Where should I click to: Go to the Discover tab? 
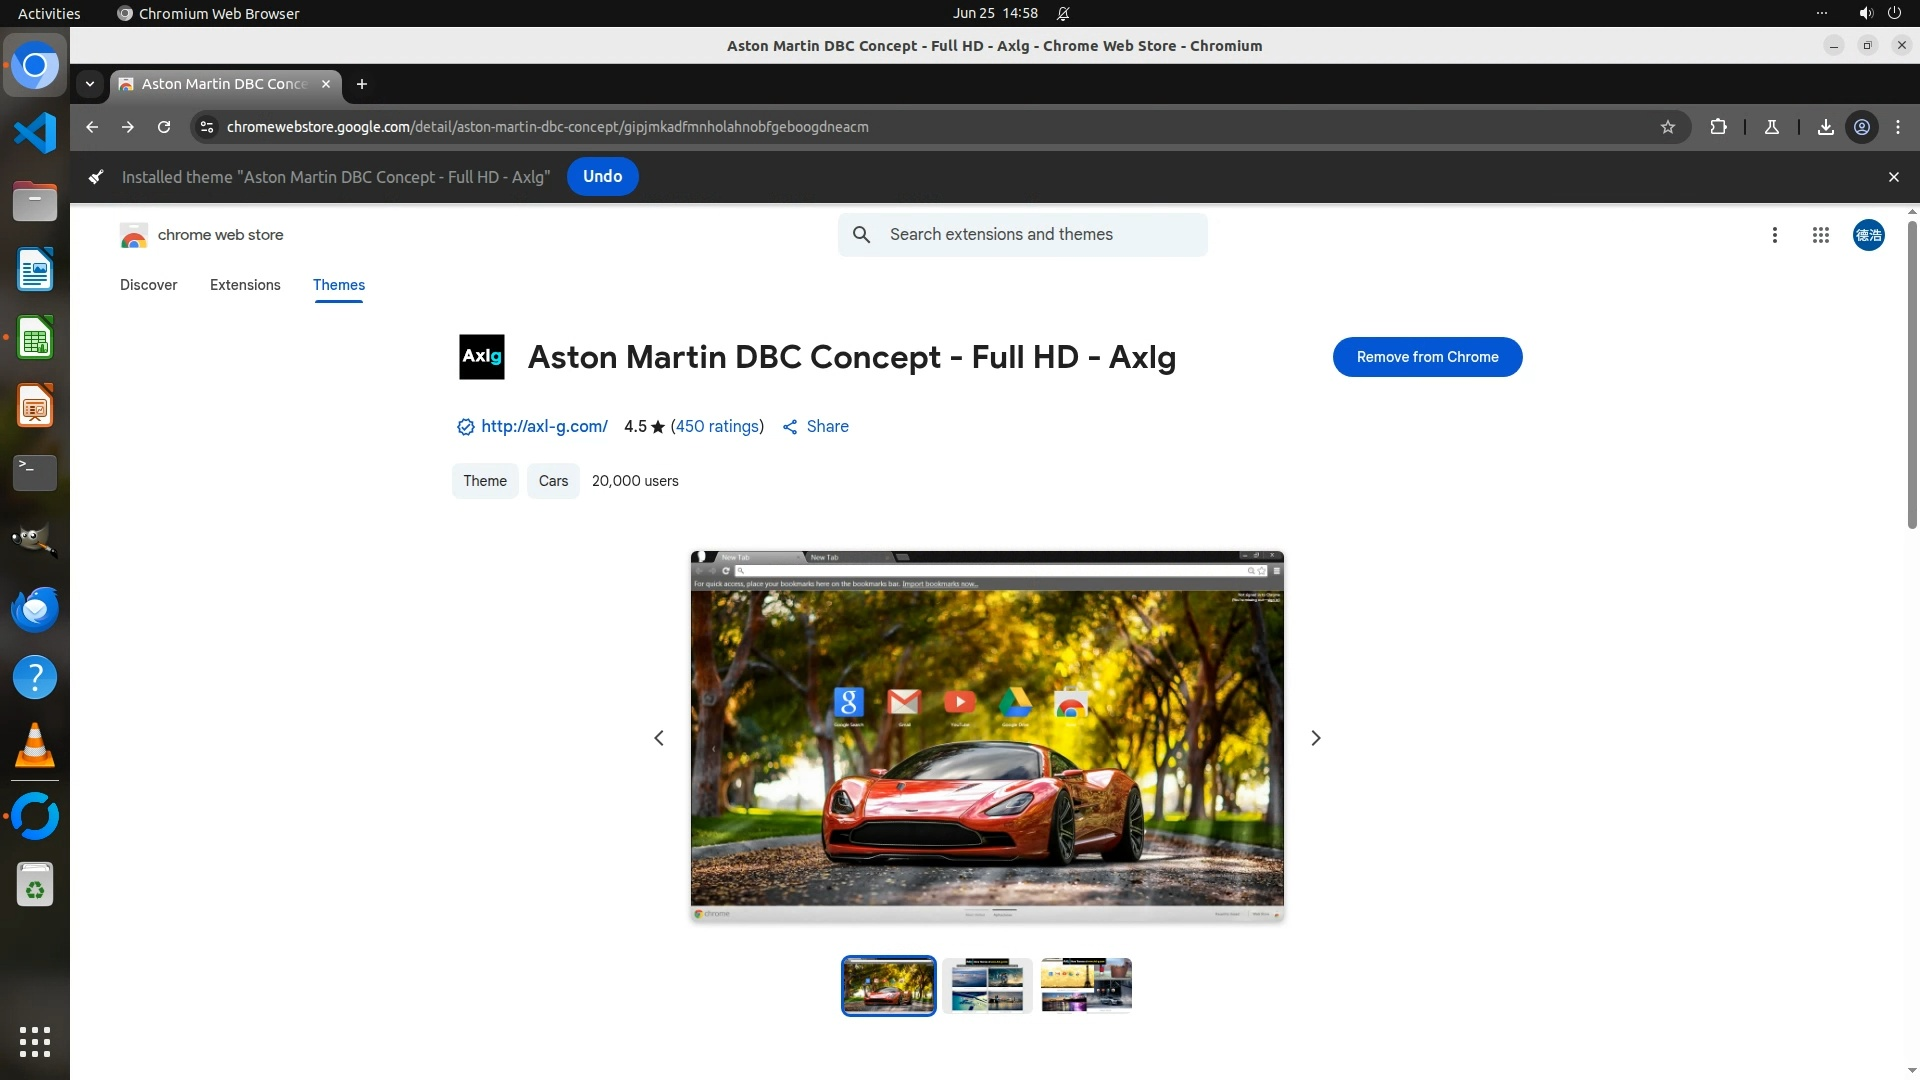(x=148, y=285)
